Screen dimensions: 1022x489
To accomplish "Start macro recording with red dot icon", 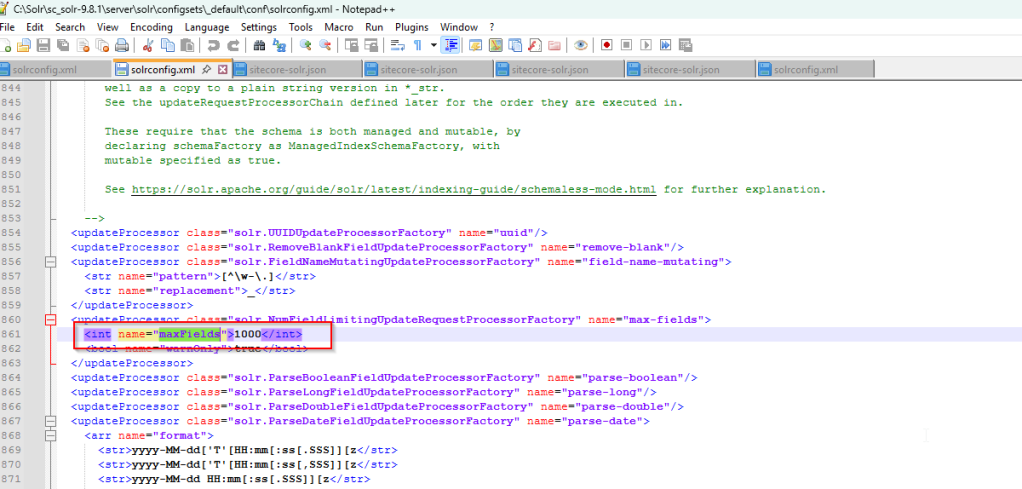I will point(606,45).
